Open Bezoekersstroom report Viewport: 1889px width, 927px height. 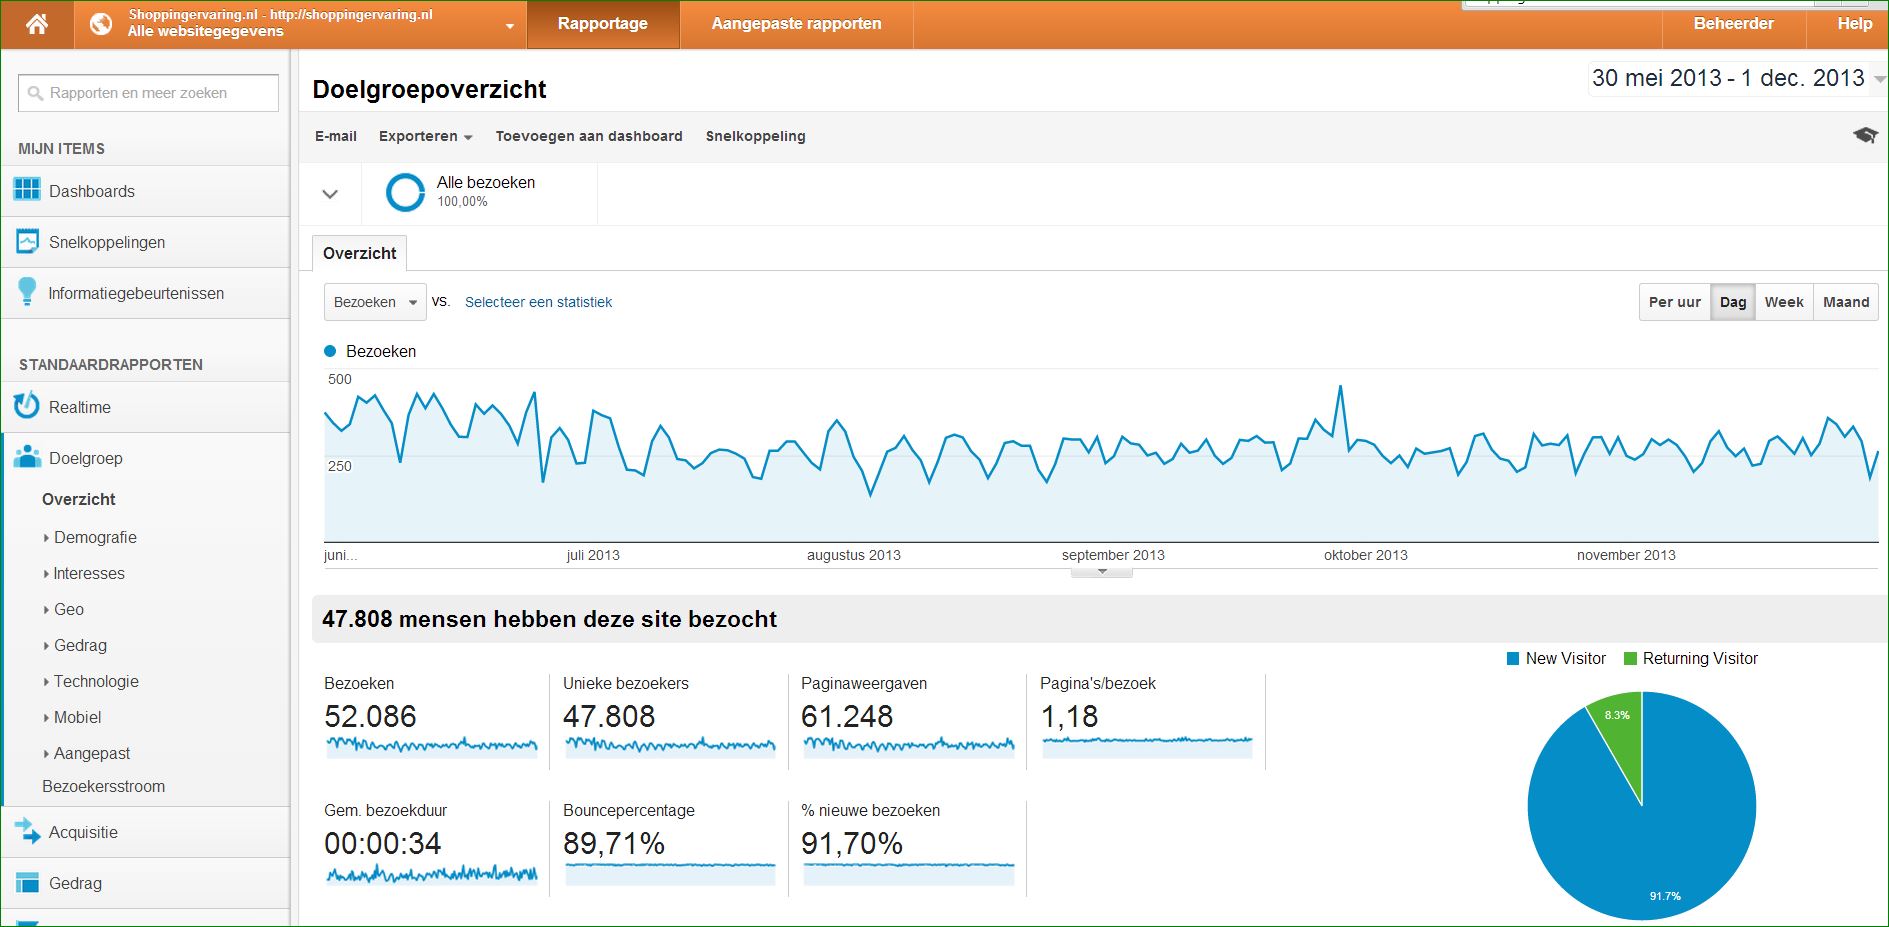[104, 786]
